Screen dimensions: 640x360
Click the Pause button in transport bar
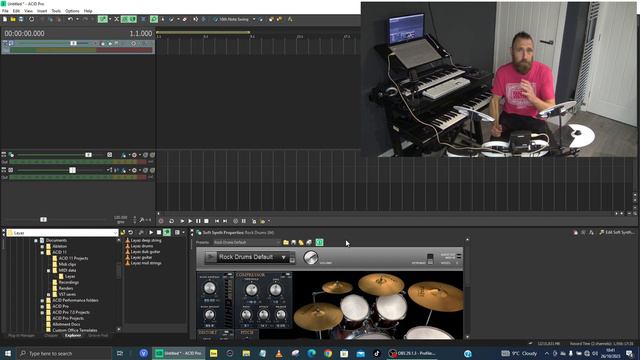click(x=198, y=221)
